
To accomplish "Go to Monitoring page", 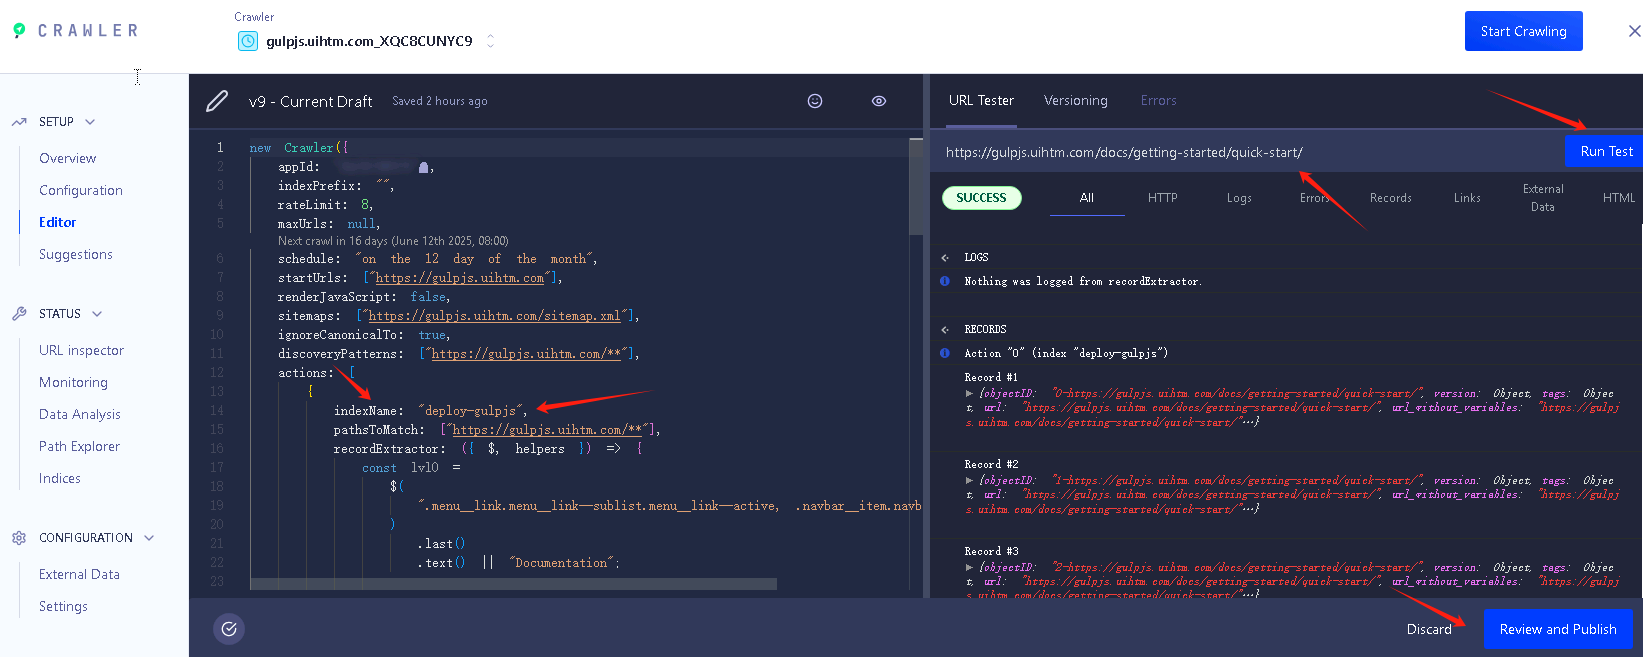I will (x=73, y=382).
